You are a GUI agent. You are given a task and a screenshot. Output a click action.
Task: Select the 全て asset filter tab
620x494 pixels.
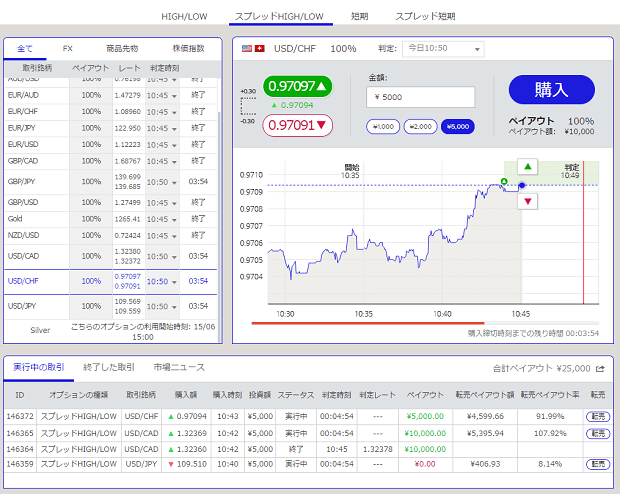click(x=25, y=49)
